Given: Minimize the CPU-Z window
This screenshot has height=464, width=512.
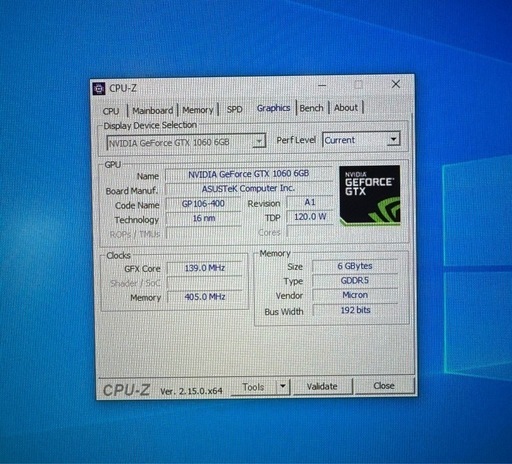Looking at the screenshot, I should tap(322, 85).
